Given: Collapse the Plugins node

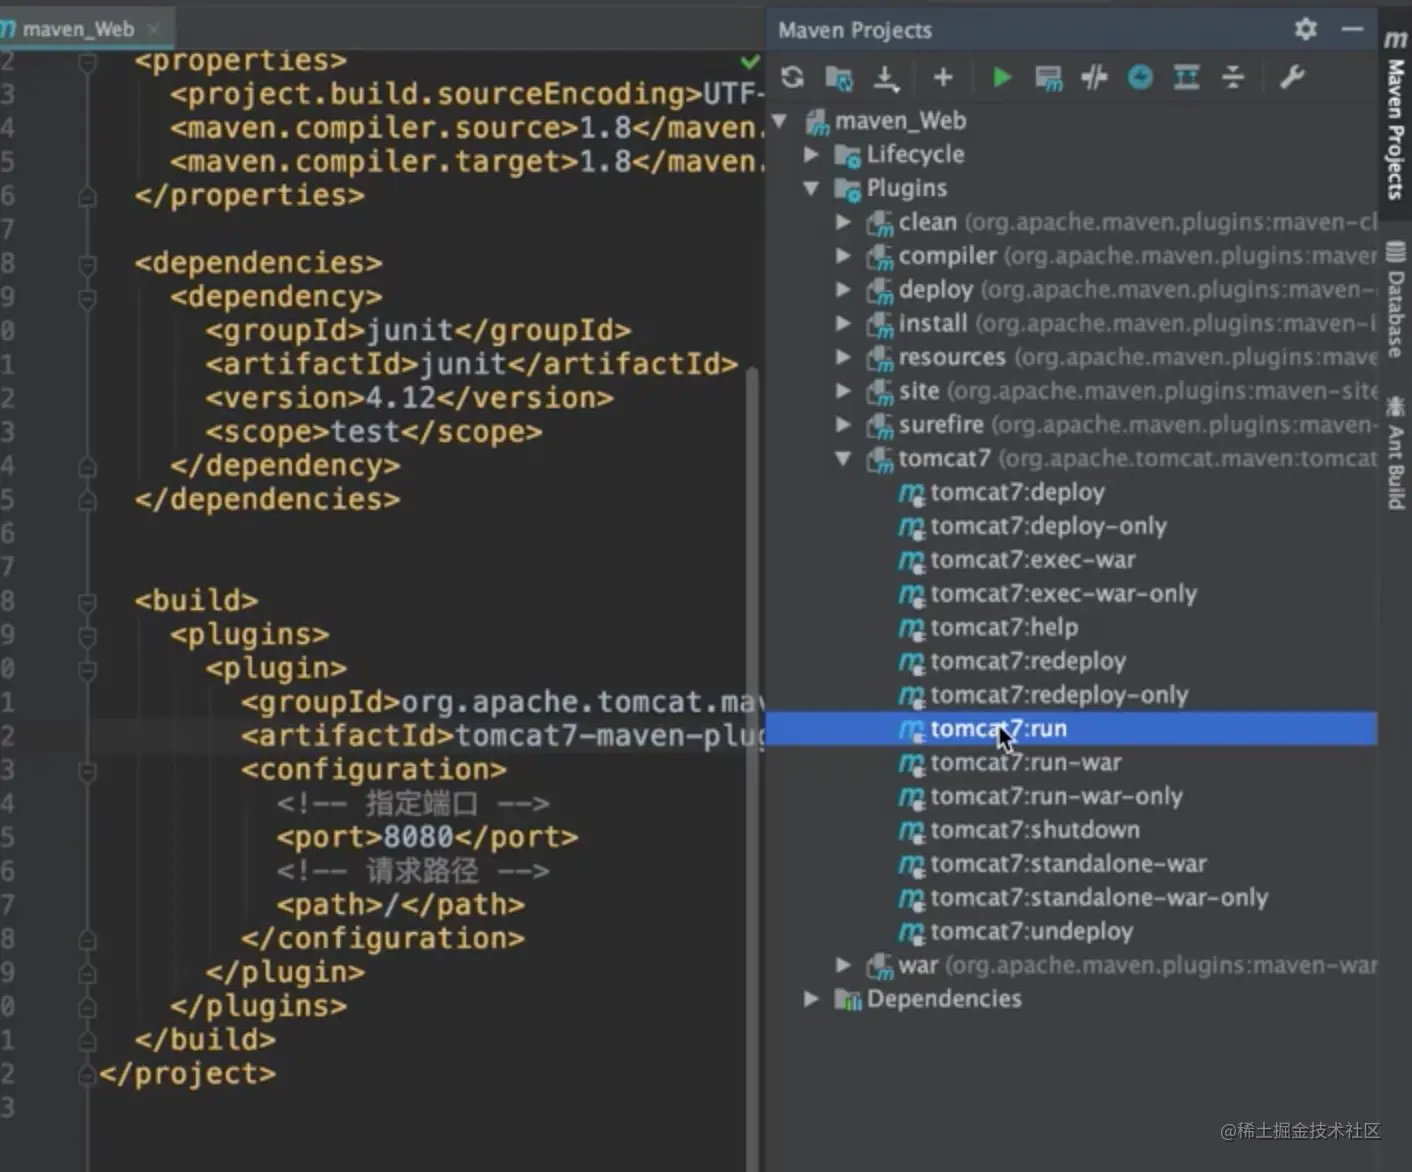Looking at the screenshot, I should 811,188.
